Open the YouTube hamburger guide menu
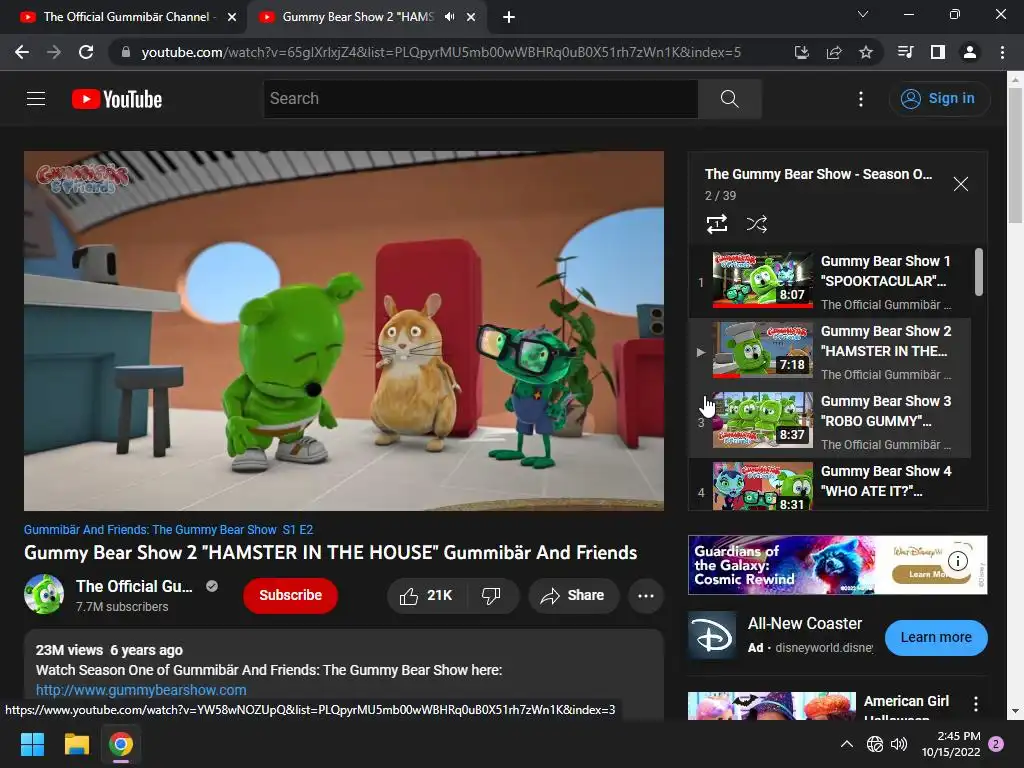 click(x=36, y=99)
